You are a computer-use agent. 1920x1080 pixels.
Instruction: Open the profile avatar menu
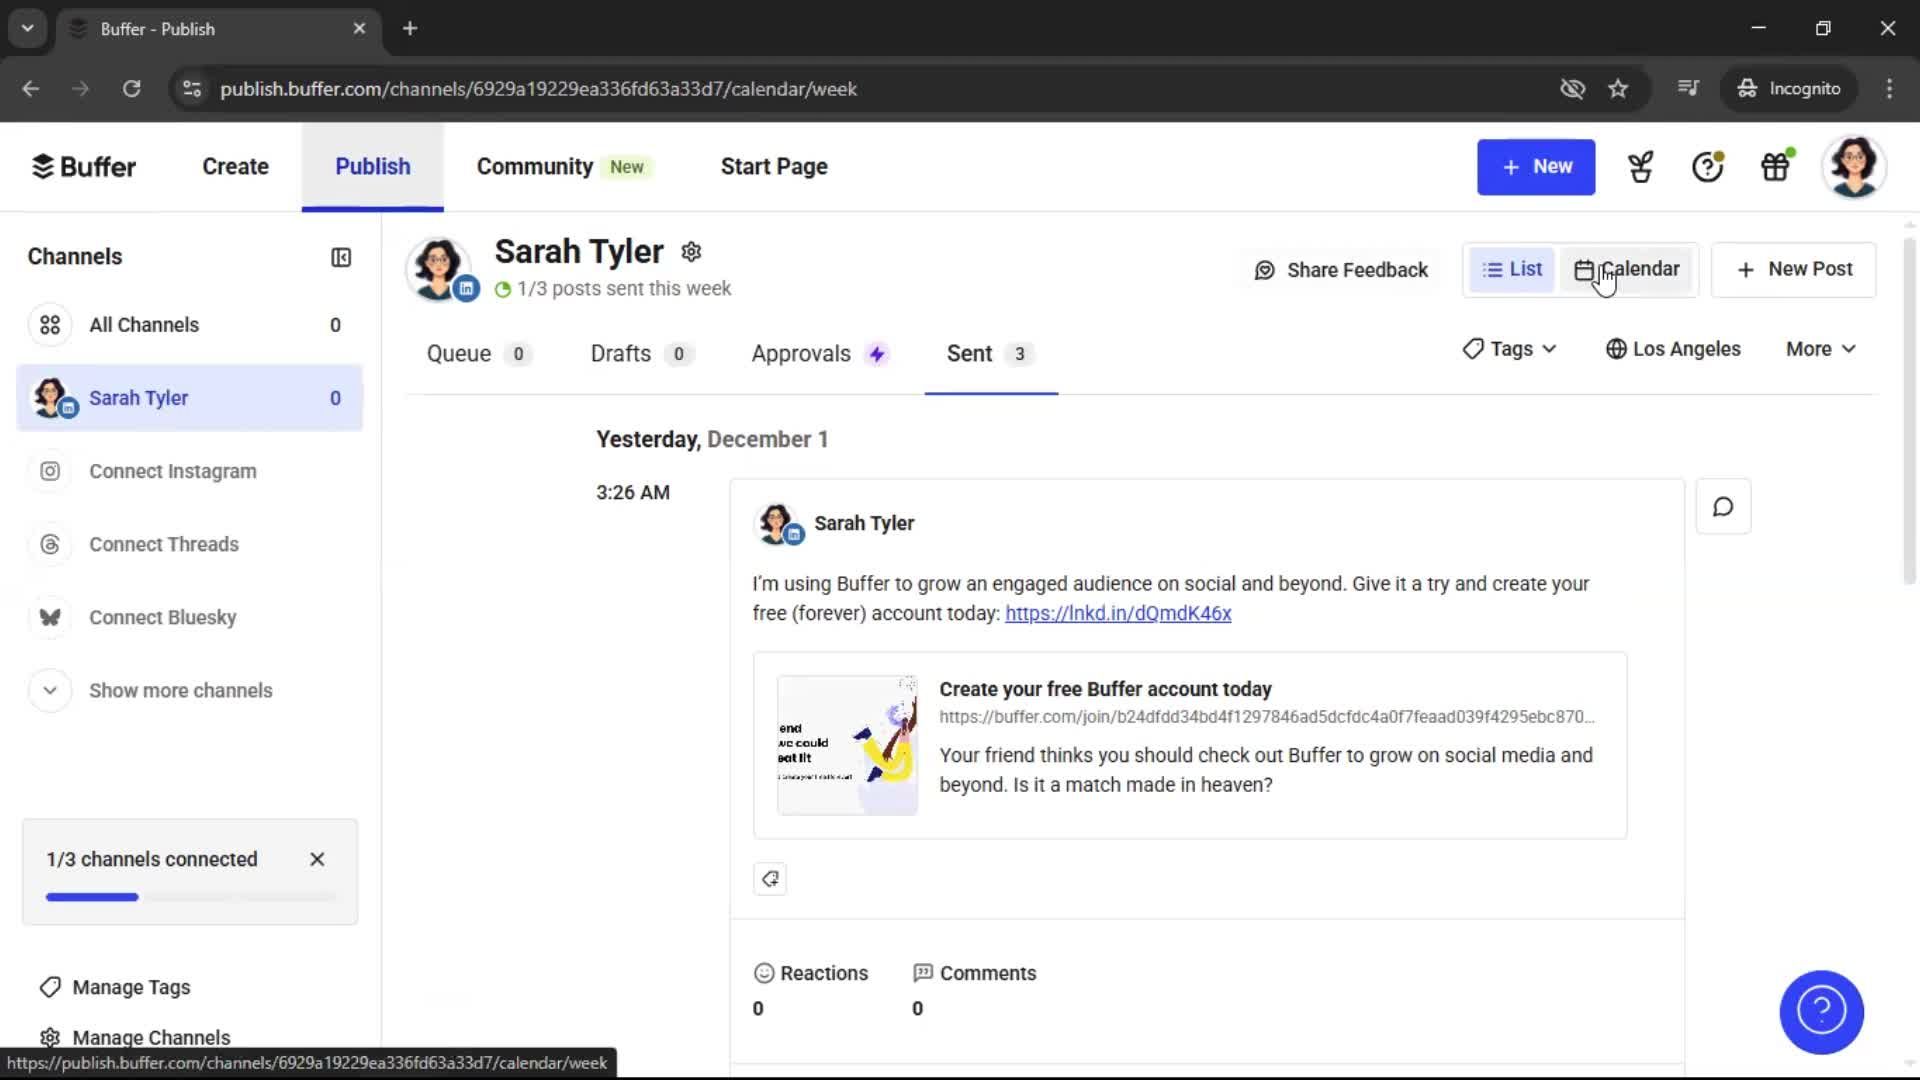coord(1855,166)
